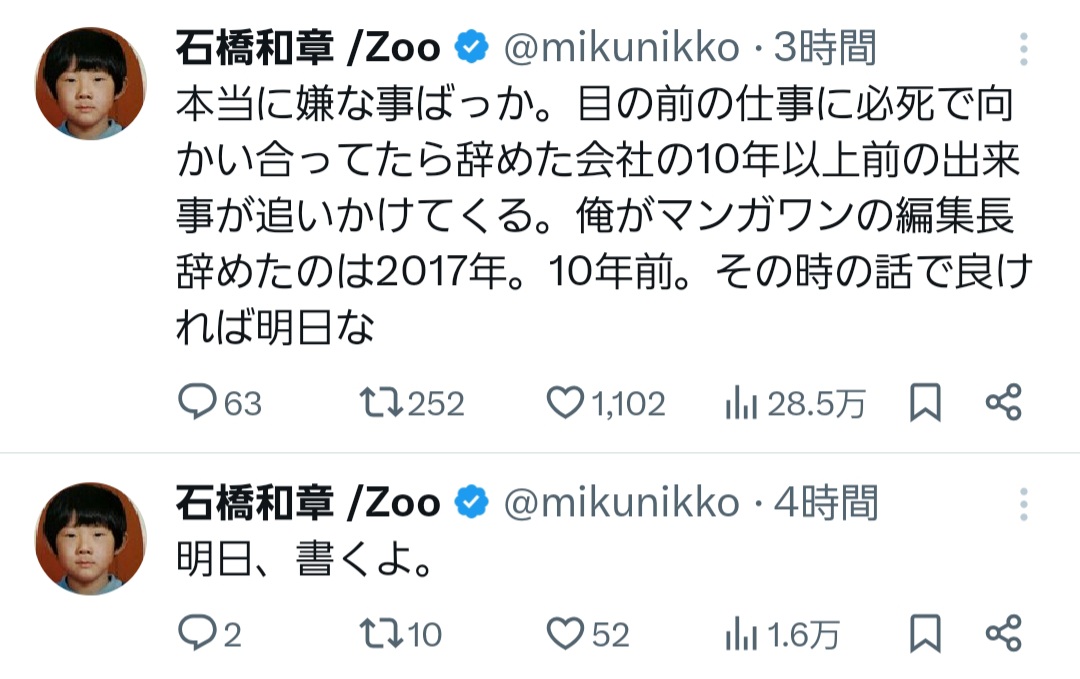Screen dimensions: 1080x679
Task: Open the second tweet's profile avatar
Action: [x=90, y=540]
